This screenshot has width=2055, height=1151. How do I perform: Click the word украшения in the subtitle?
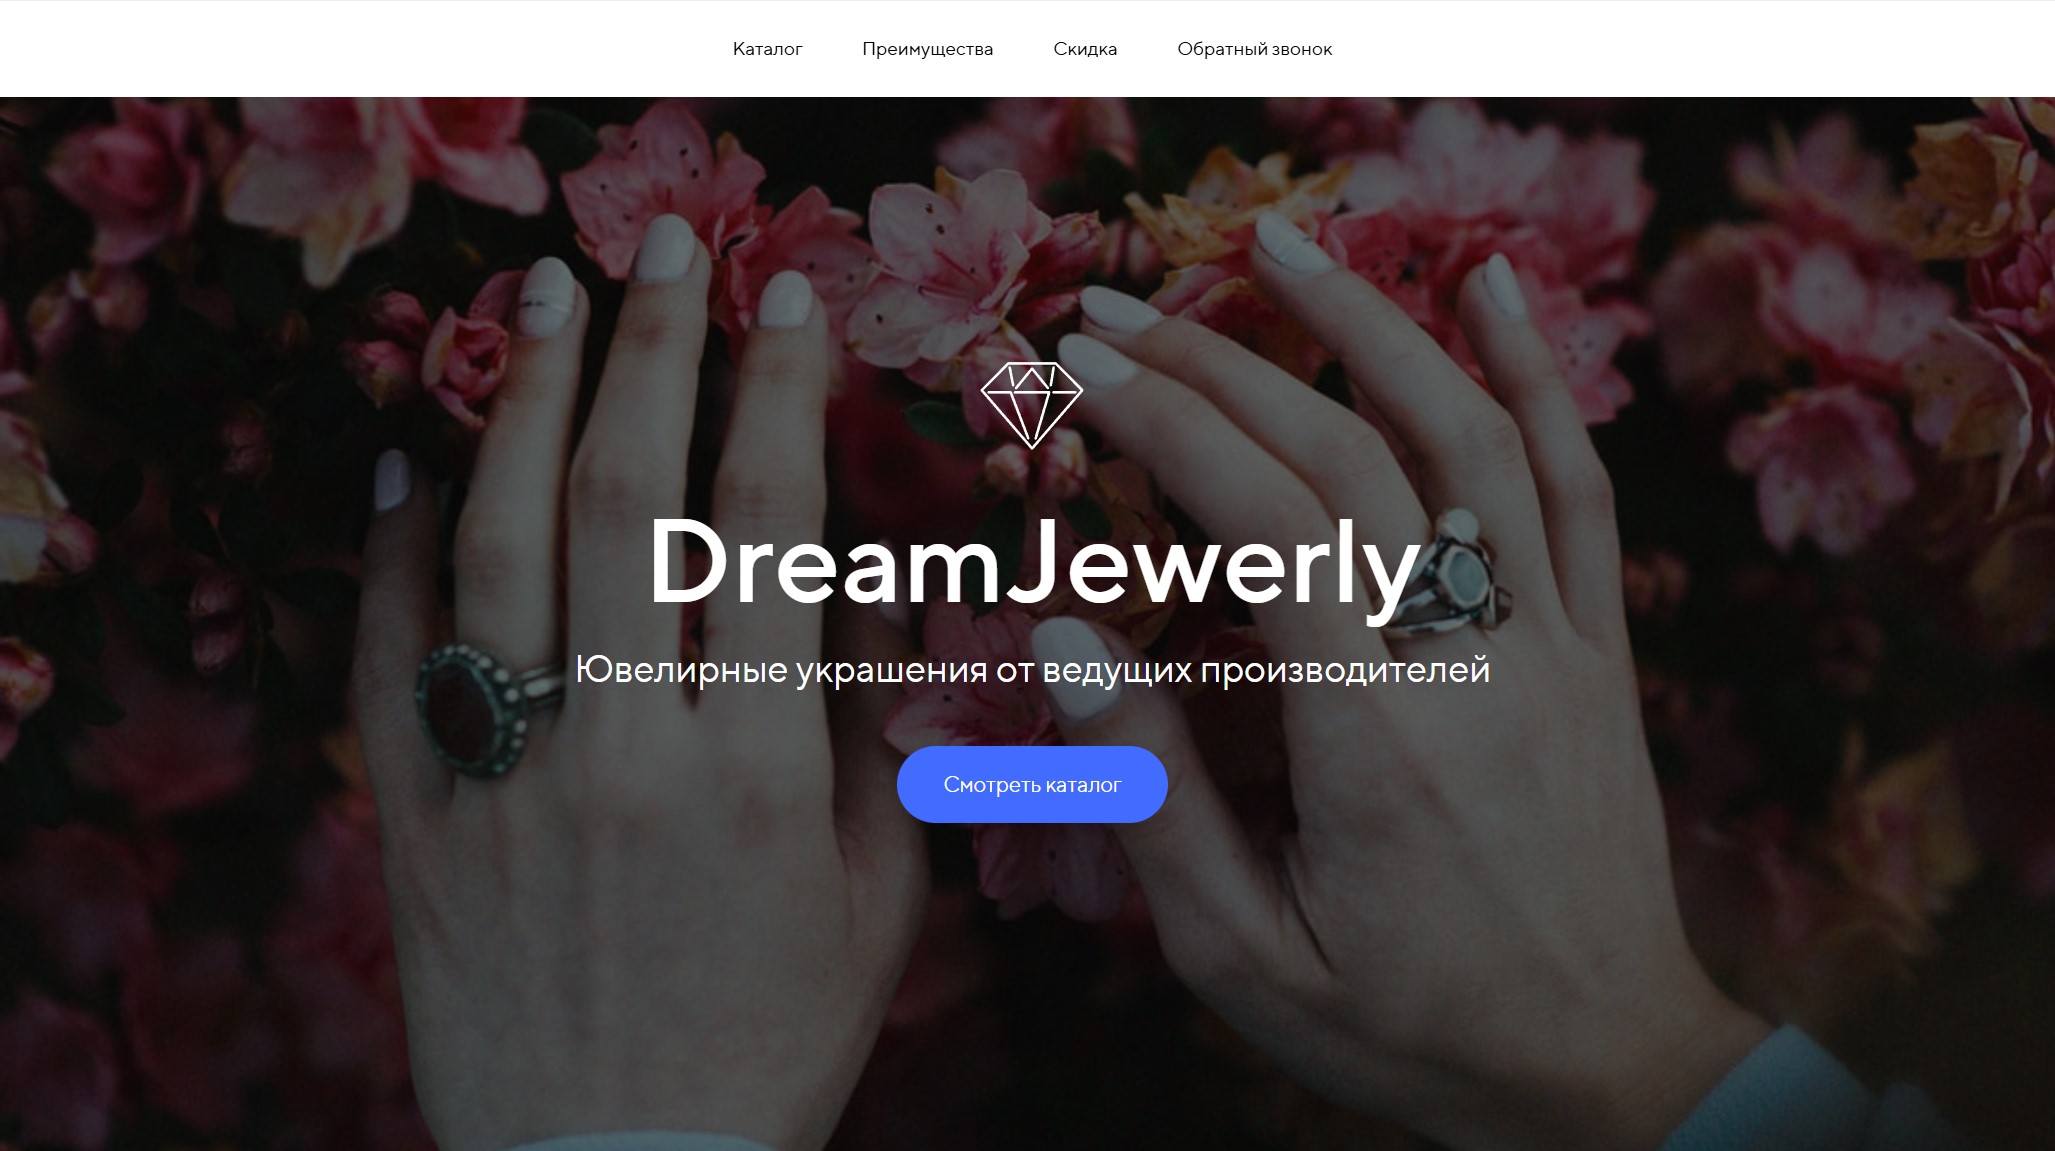891,671
